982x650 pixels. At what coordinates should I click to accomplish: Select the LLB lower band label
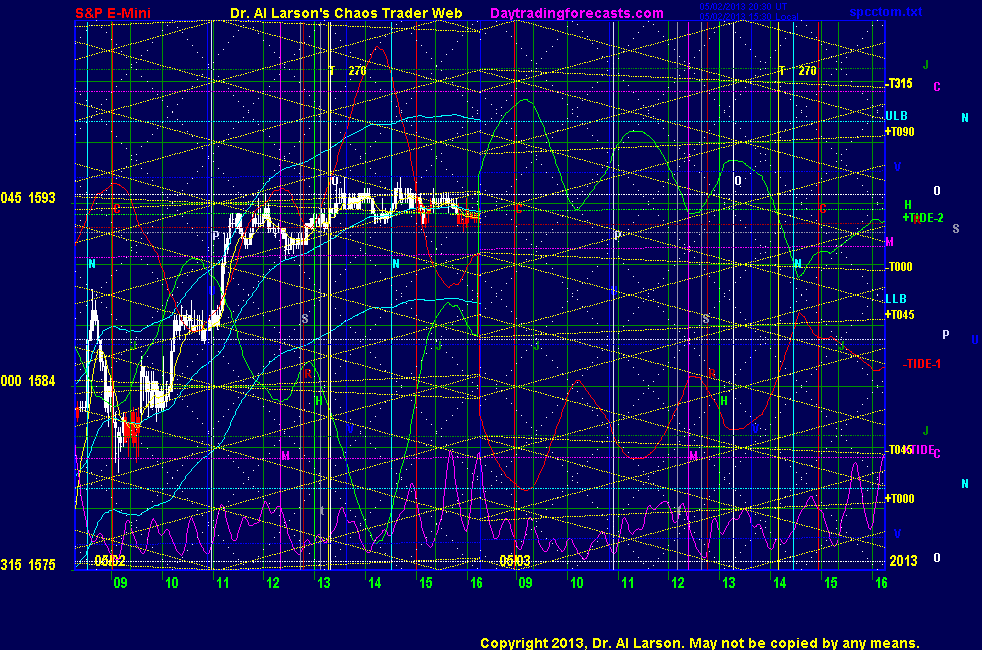(x=895, y=299)
